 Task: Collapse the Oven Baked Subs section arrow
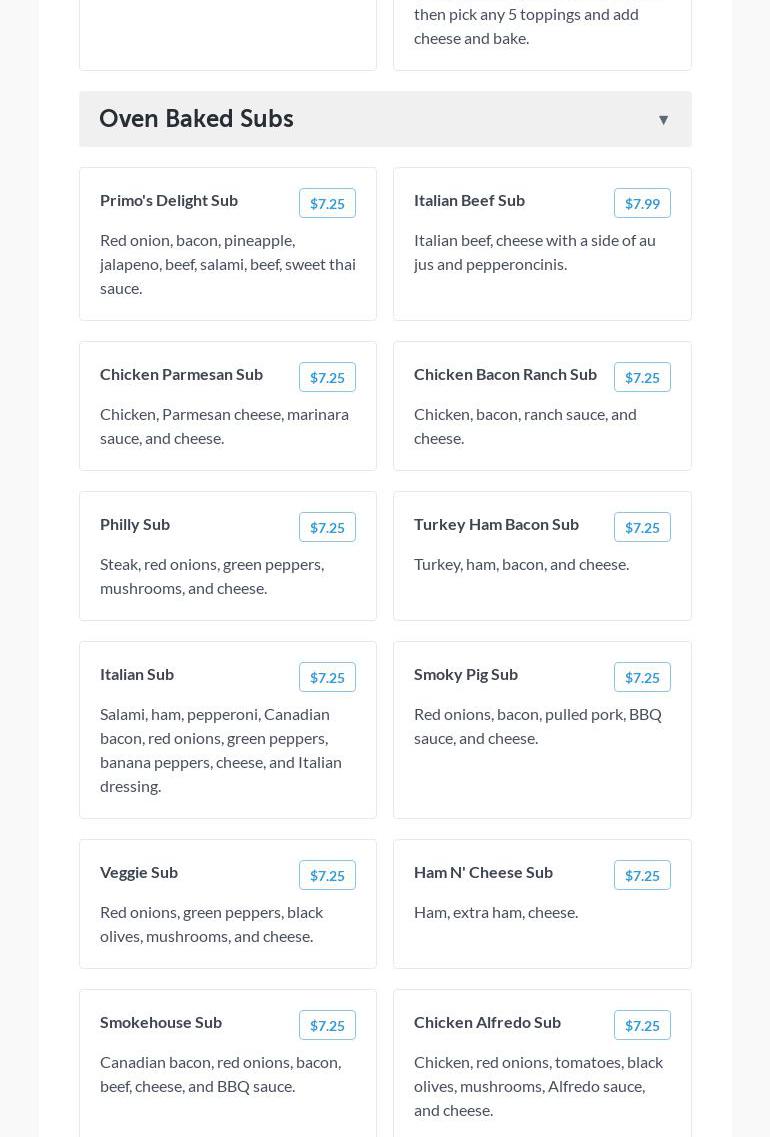coord(663,120)
